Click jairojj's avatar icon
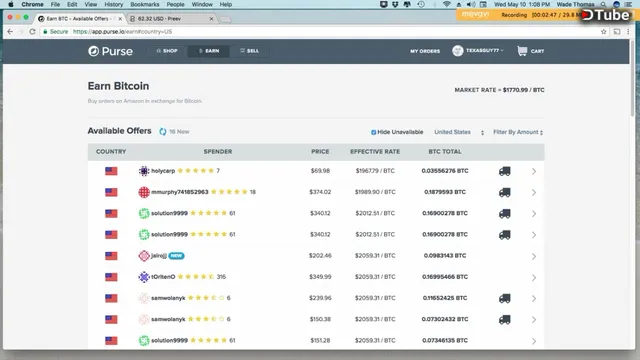The height and width of the screenshot is (360, 640). pos(144,256)
